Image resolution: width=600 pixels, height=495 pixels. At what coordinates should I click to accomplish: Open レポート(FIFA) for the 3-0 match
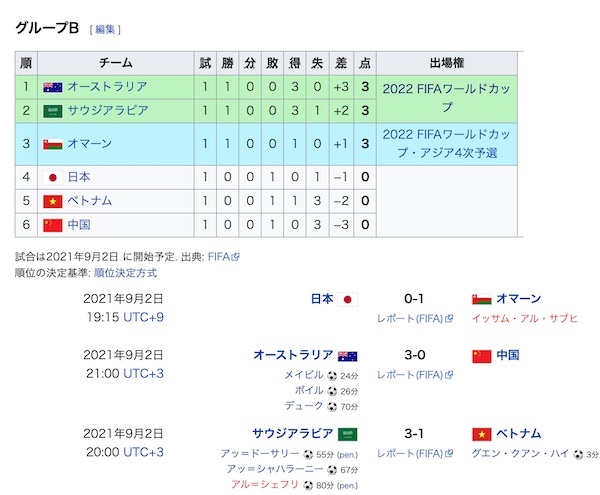tap(411, 375)
